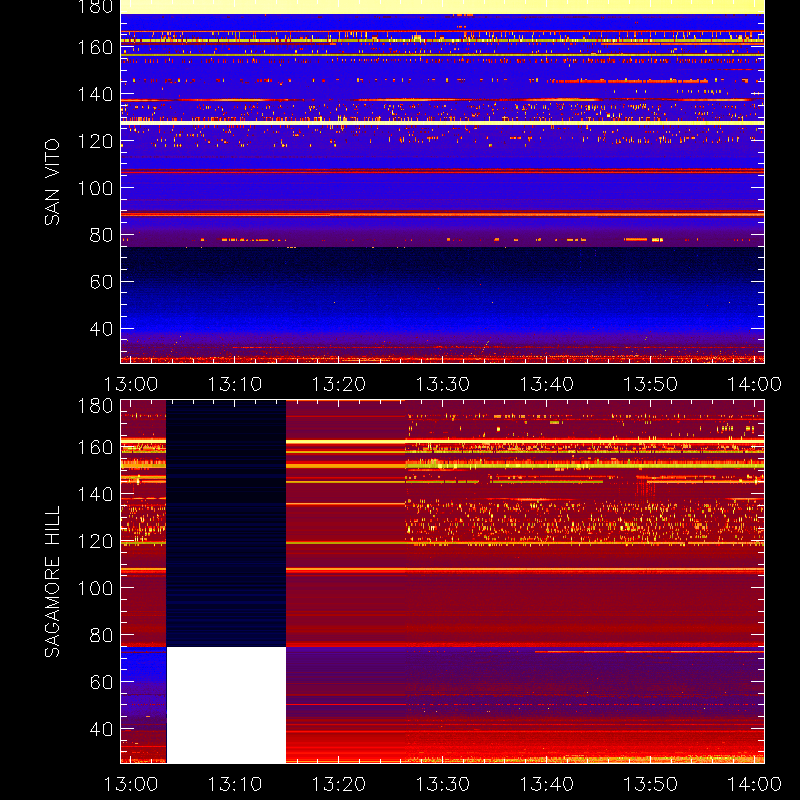Click the 160 tick label on Sagamore Hill plot

95,447
